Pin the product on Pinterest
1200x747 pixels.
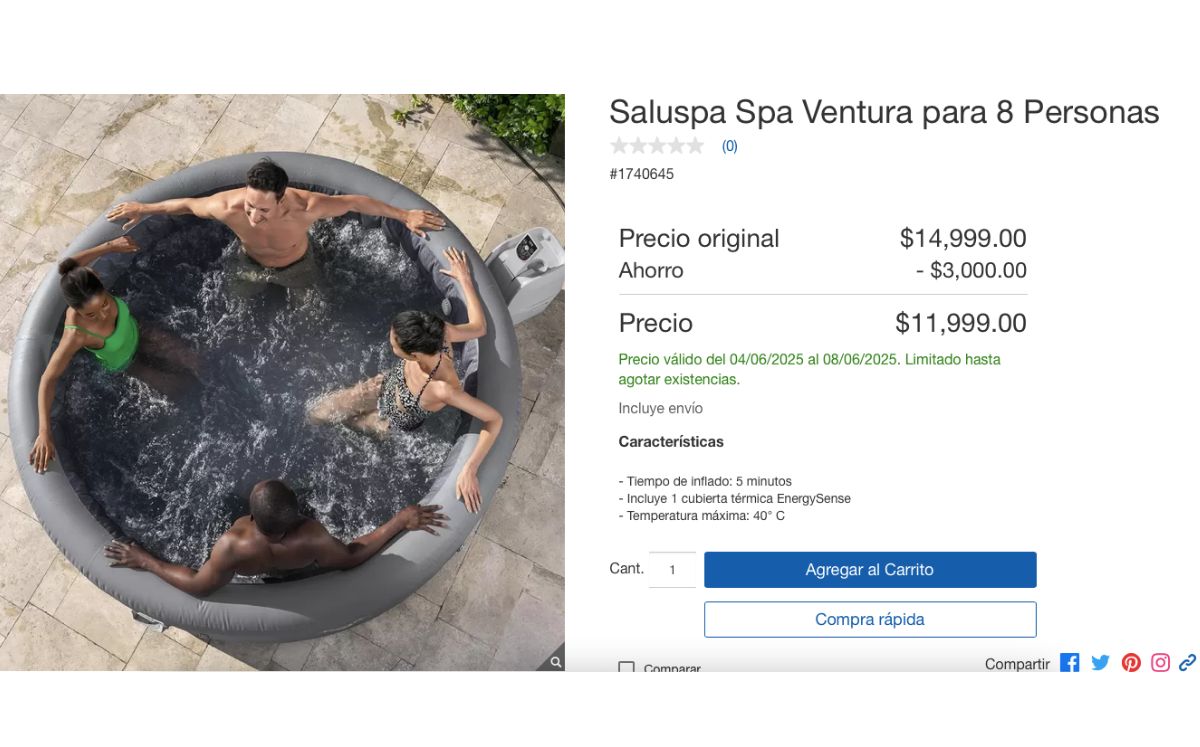tap(1131, 663)
